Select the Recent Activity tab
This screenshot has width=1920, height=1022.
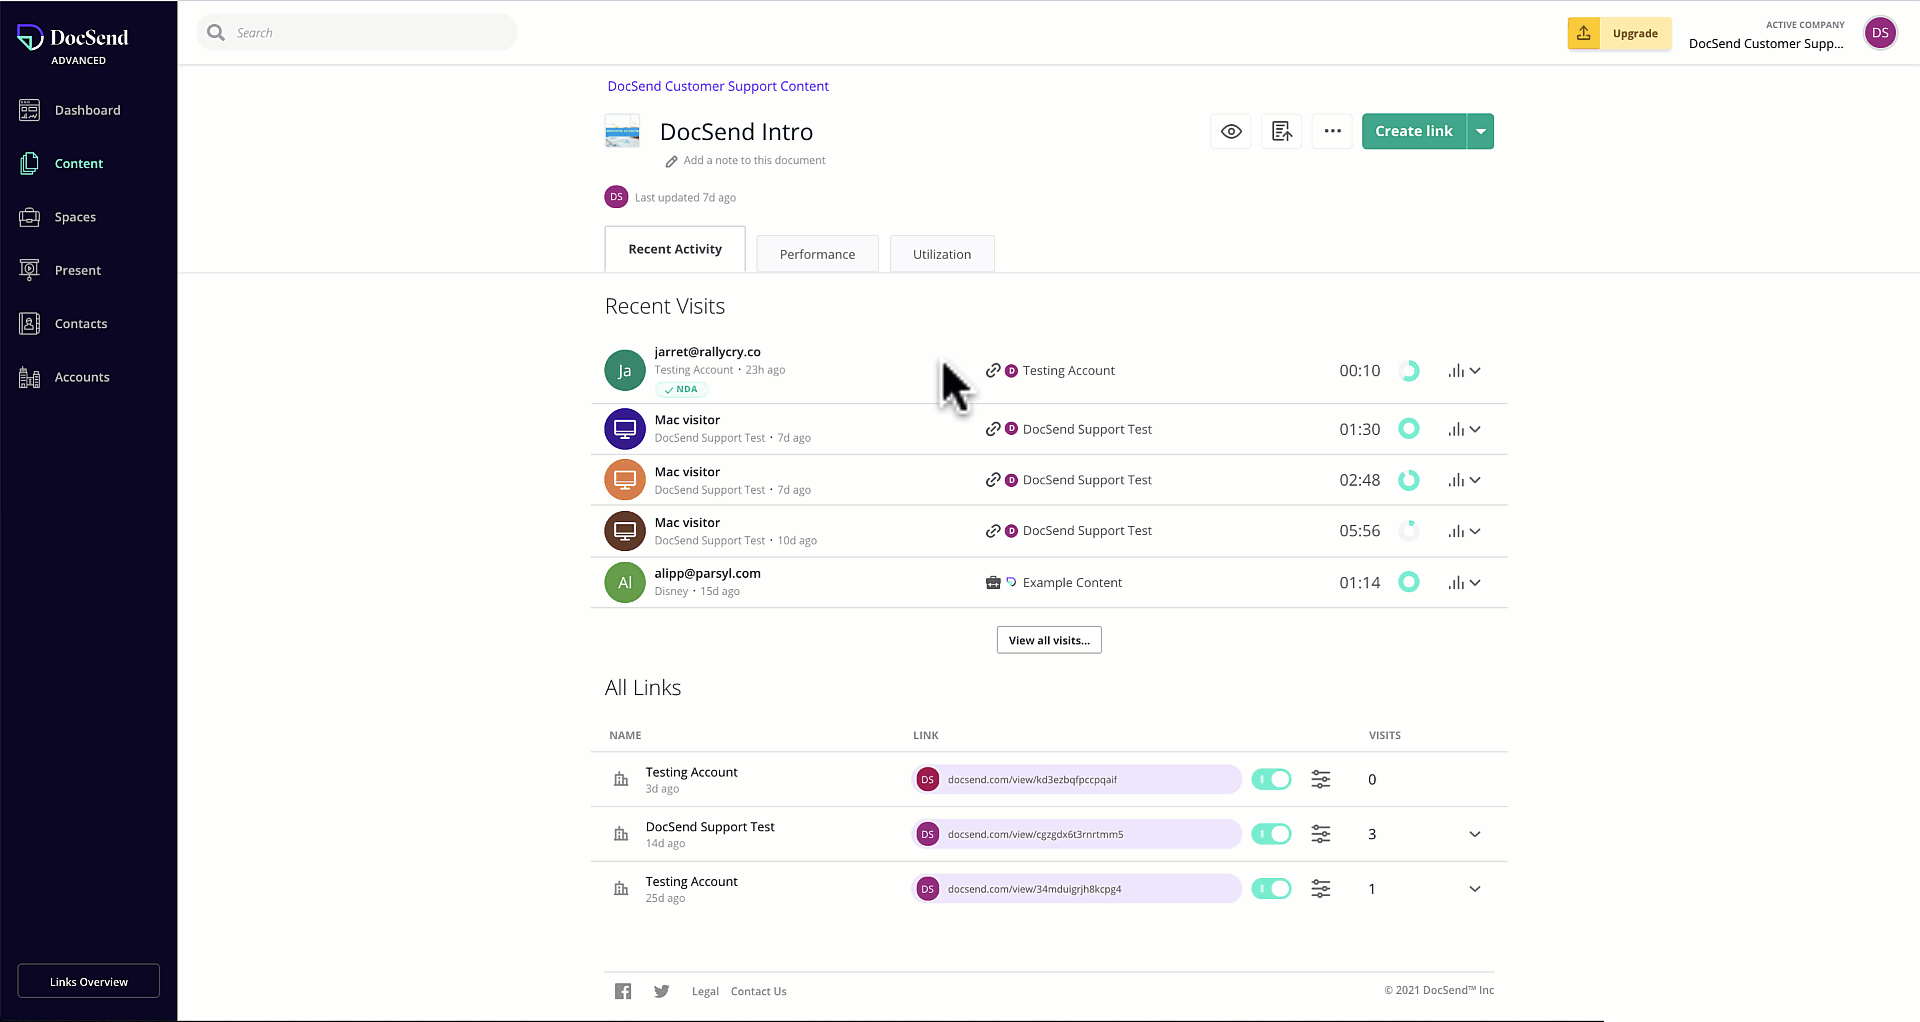pyautogui.click(x=675, y=249)
